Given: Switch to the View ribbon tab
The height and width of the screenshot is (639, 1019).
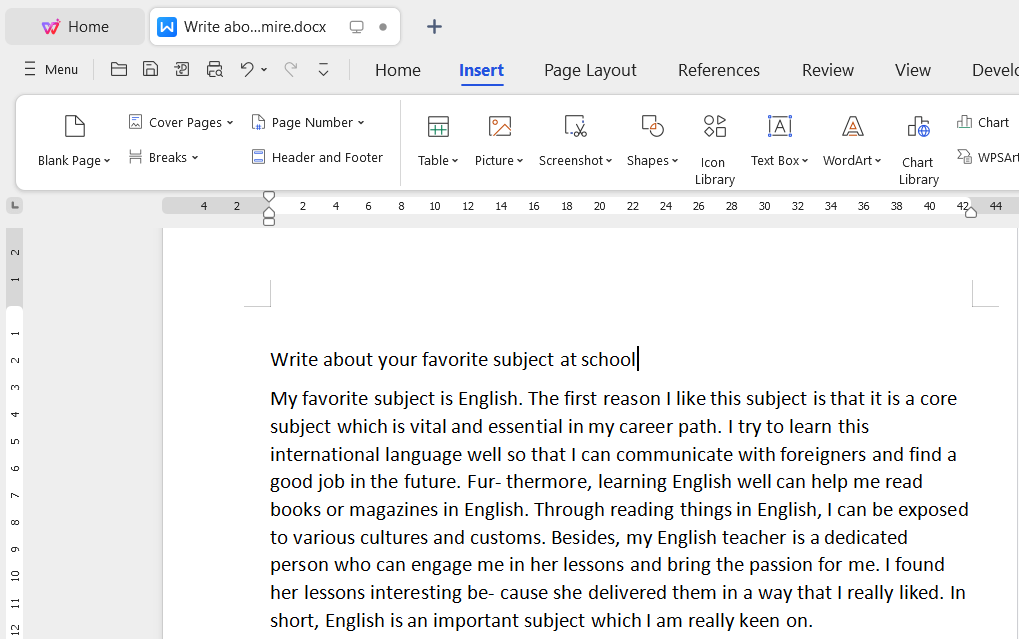Looking at the screenshot, I should [912, 70].
